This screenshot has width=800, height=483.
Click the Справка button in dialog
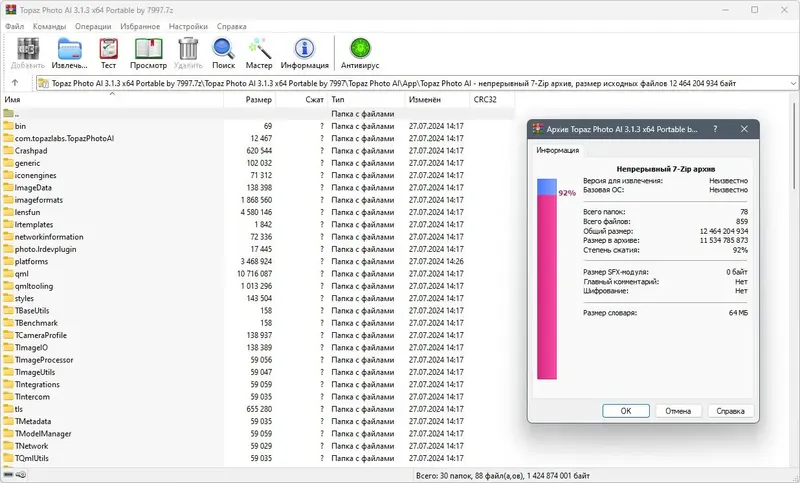[x=730, y=411]
